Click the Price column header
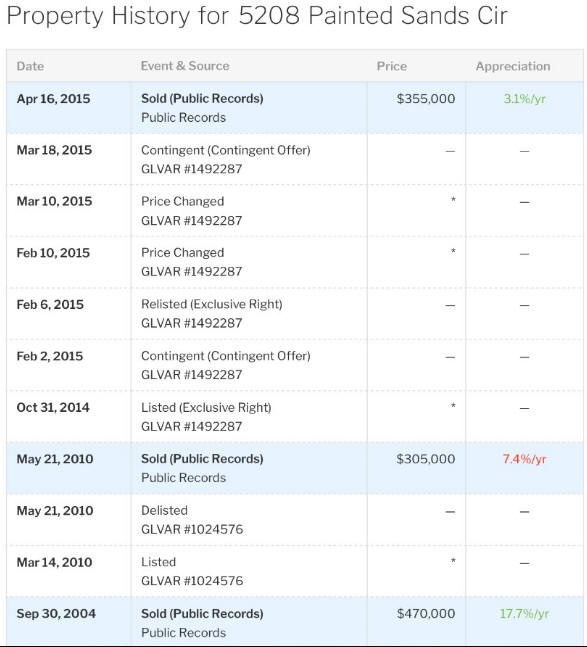The image size is (587, 647). pyautogui.click(x=391, y=66)
